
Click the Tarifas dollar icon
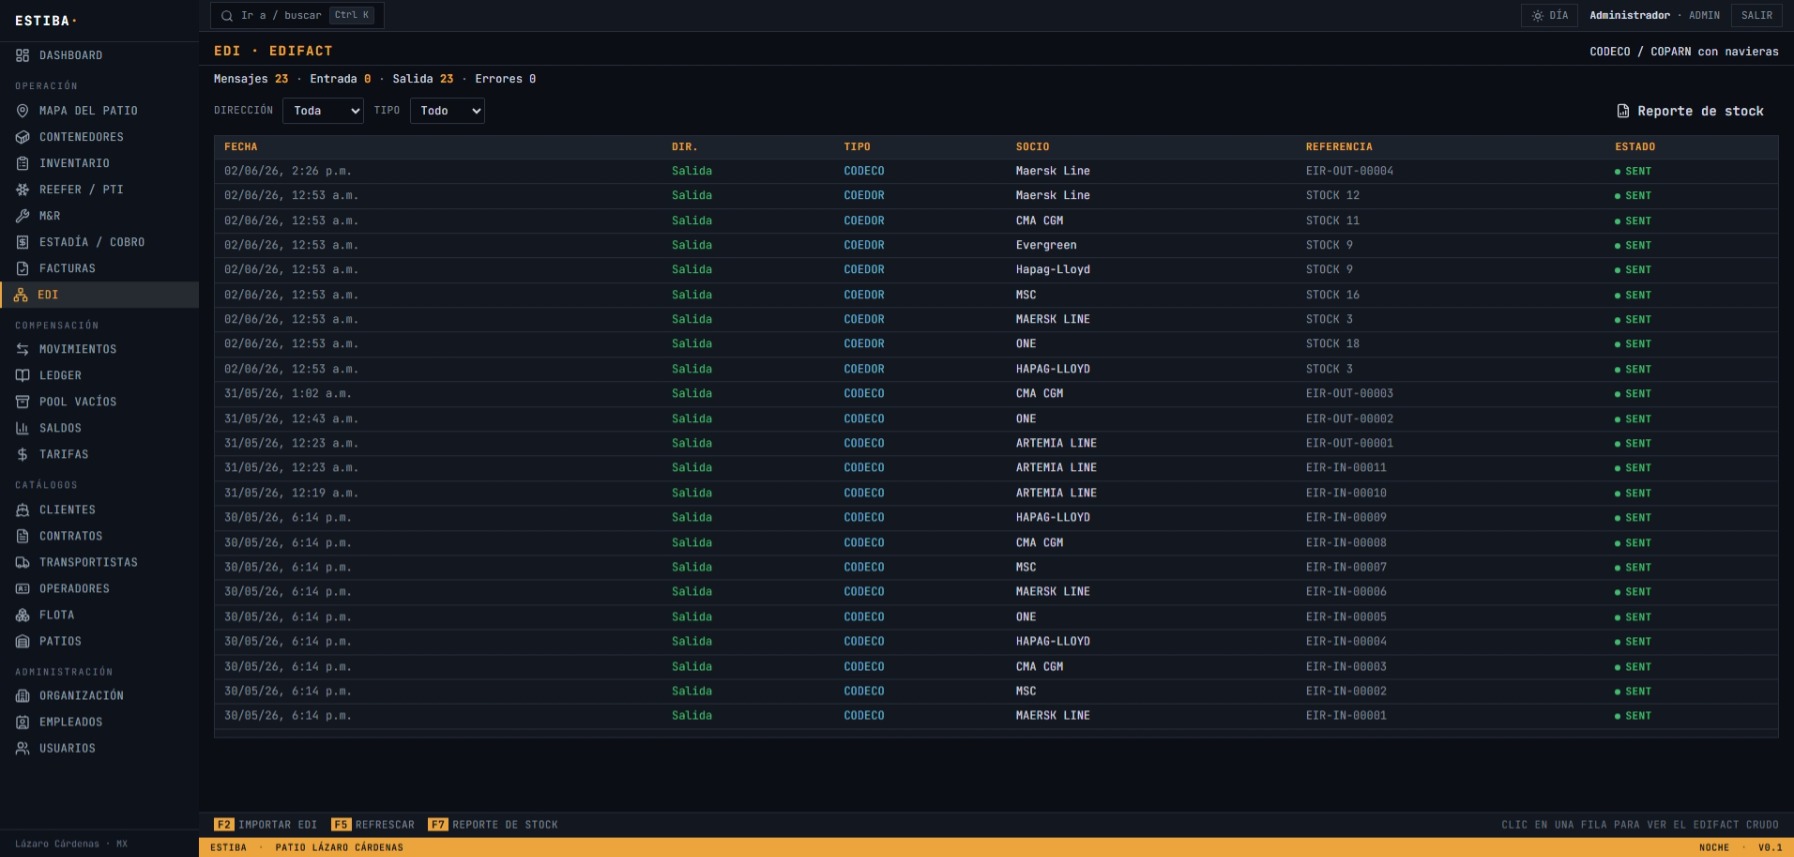[x=22, y=454]
